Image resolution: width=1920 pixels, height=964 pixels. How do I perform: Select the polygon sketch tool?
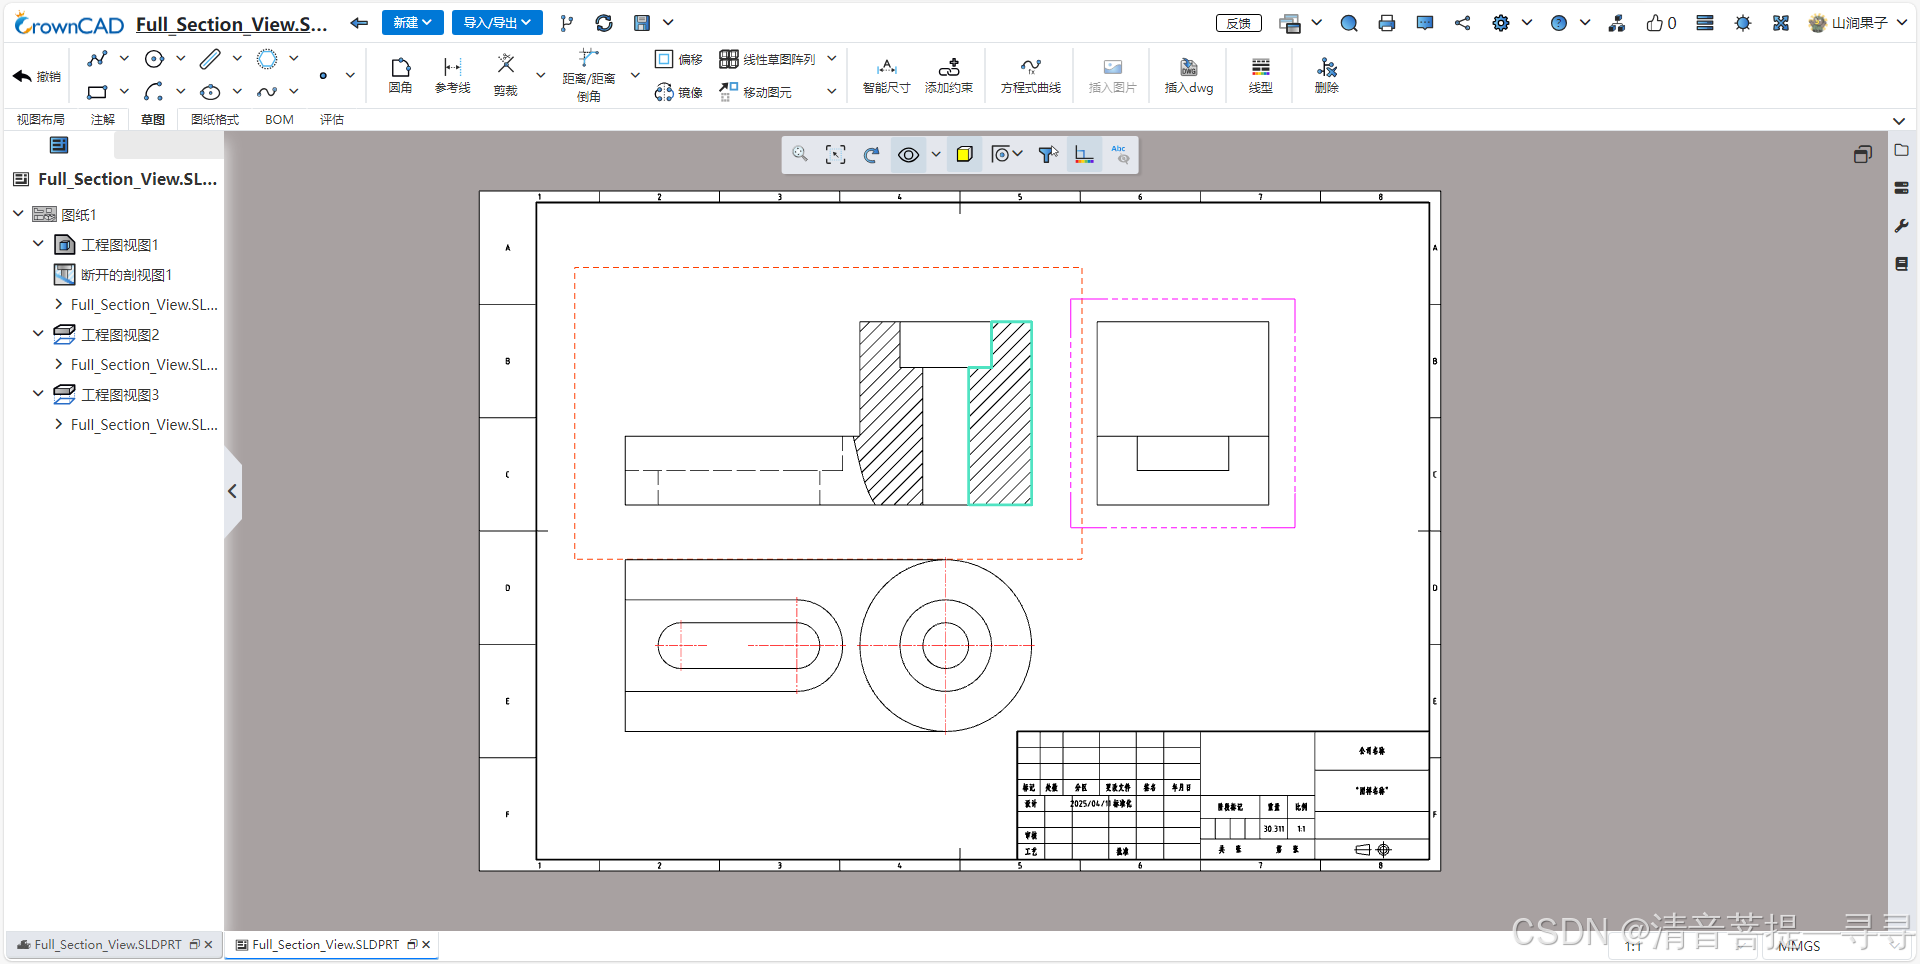click(x=267, y=59)
